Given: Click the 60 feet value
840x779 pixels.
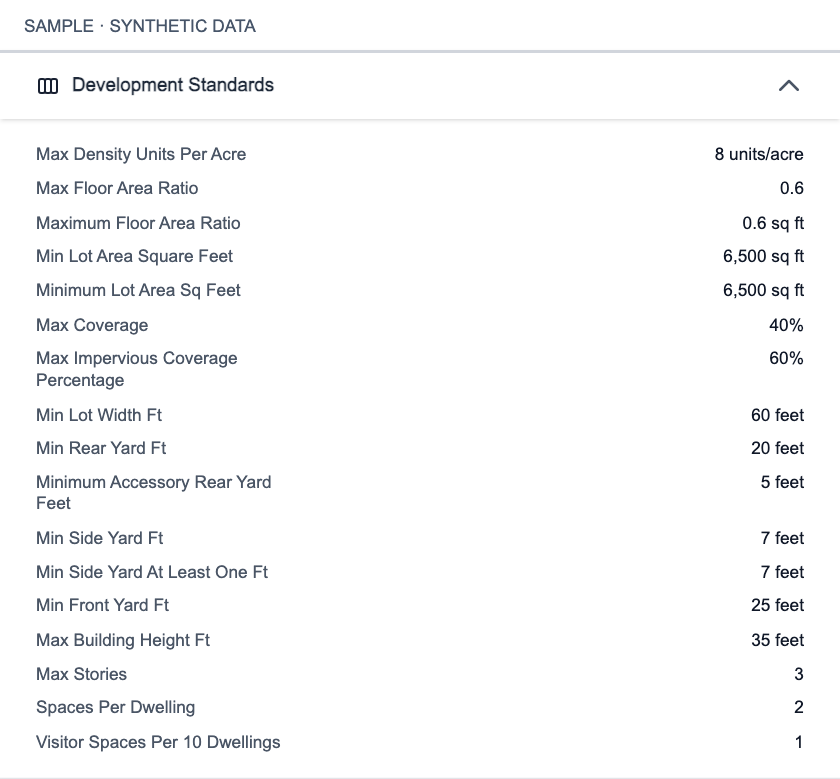Looking at the screenshot, I should (x=777, y=415).
